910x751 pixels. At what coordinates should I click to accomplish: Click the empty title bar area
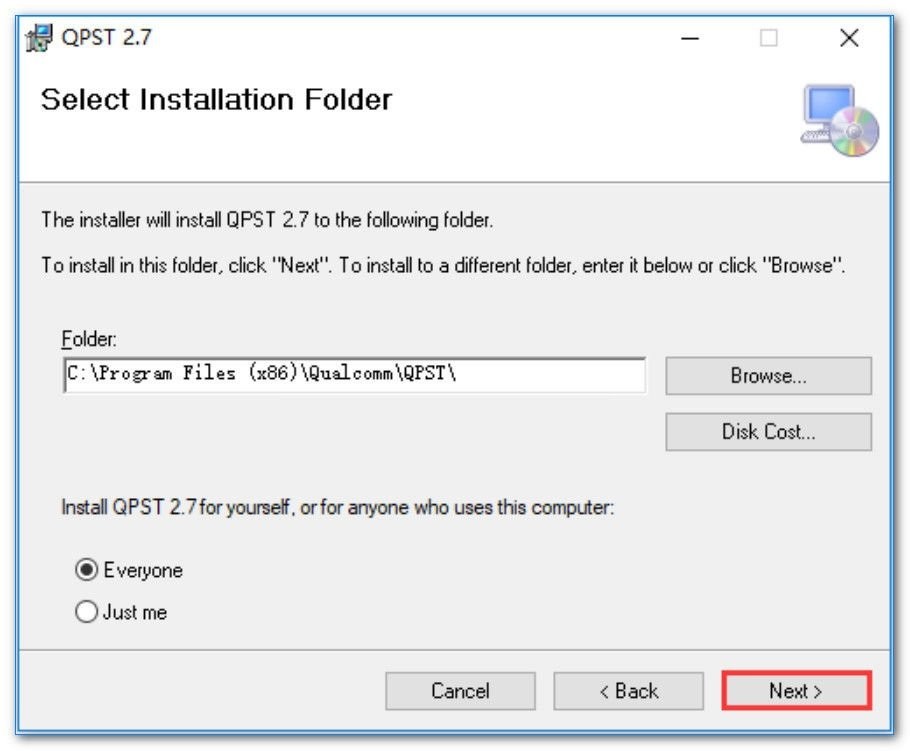click(x=406, y=38)
